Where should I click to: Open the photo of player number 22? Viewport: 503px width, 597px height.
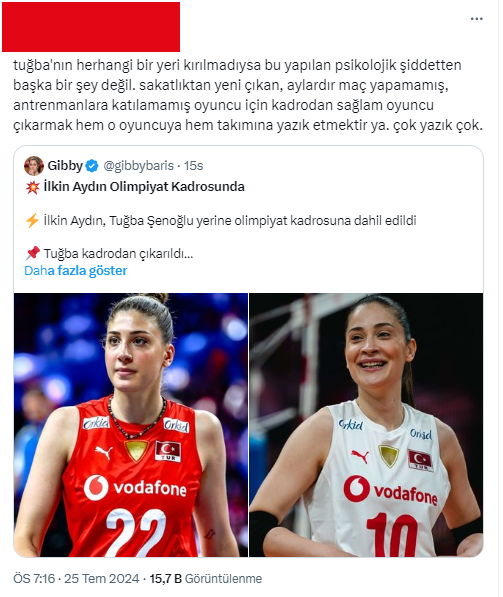coord(131,425)
